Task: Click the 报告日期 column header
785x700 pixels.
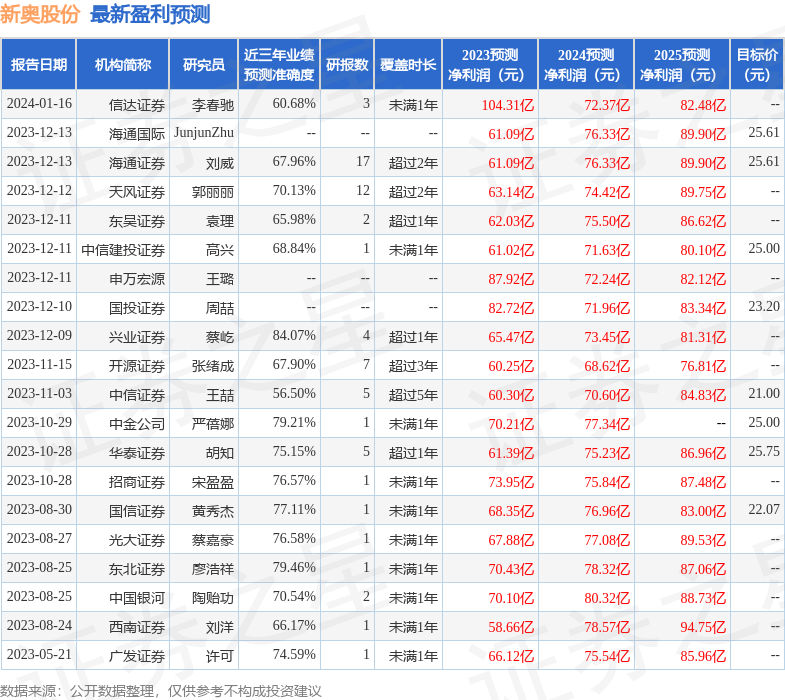Action: [x=39, y=65]
